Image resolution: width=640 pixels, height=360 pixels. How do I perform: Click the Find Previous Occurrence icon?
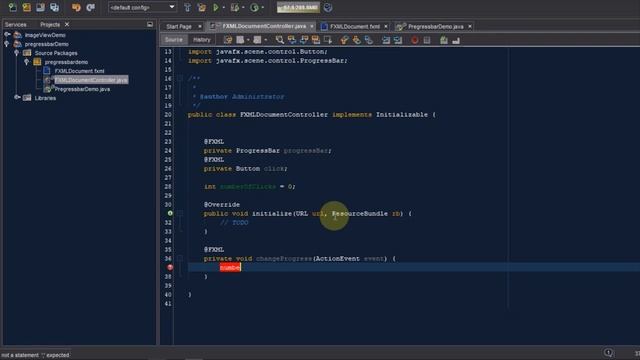click(291, 40)
